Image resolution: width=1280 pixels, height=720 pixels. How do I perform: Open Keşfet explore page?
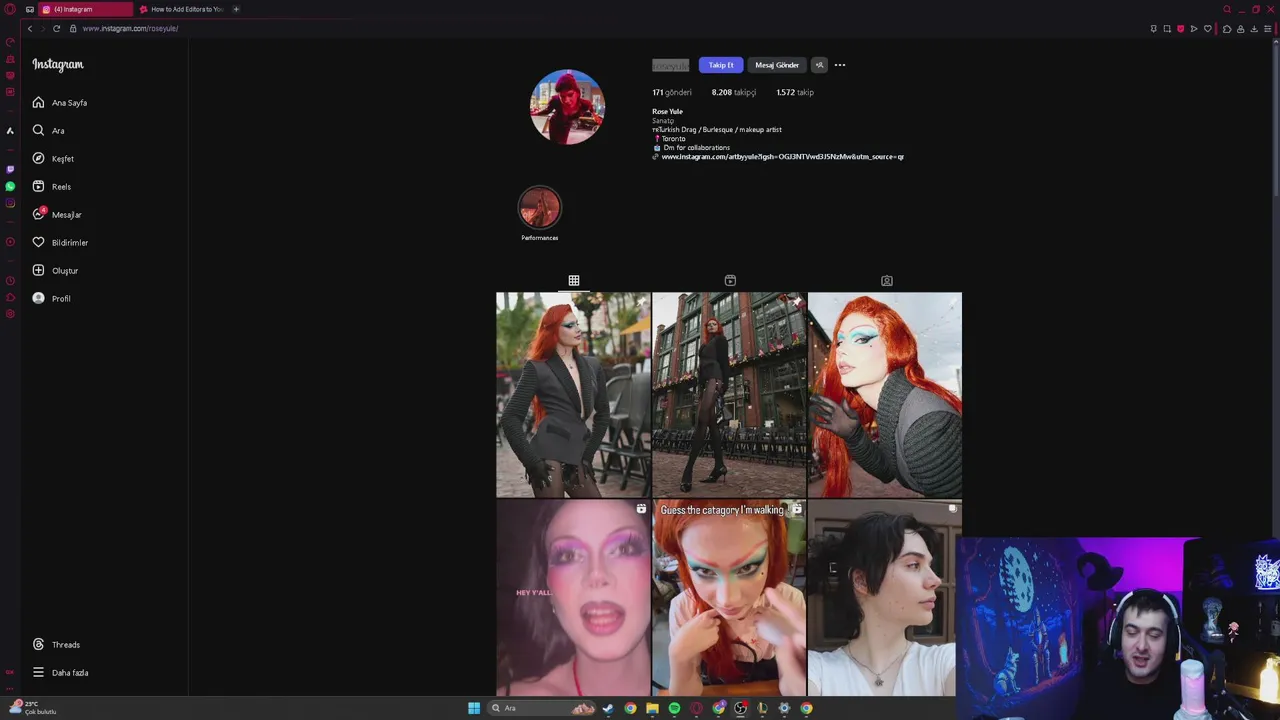(53, 159)
